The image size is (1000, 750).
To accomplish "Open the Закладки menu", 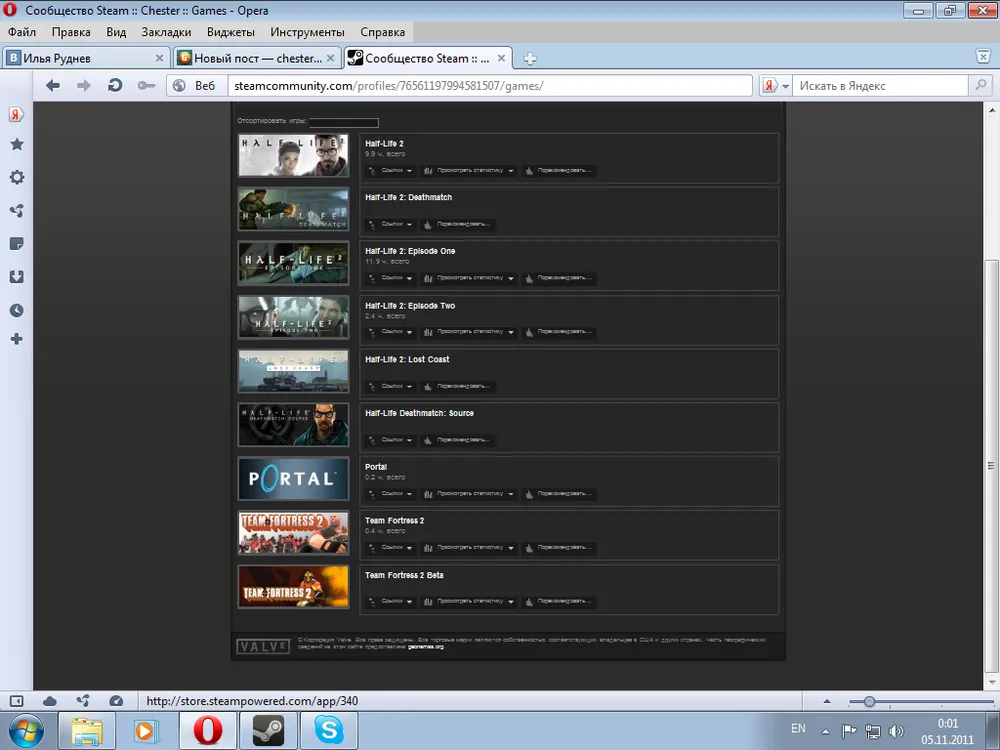I will (166, 32).
